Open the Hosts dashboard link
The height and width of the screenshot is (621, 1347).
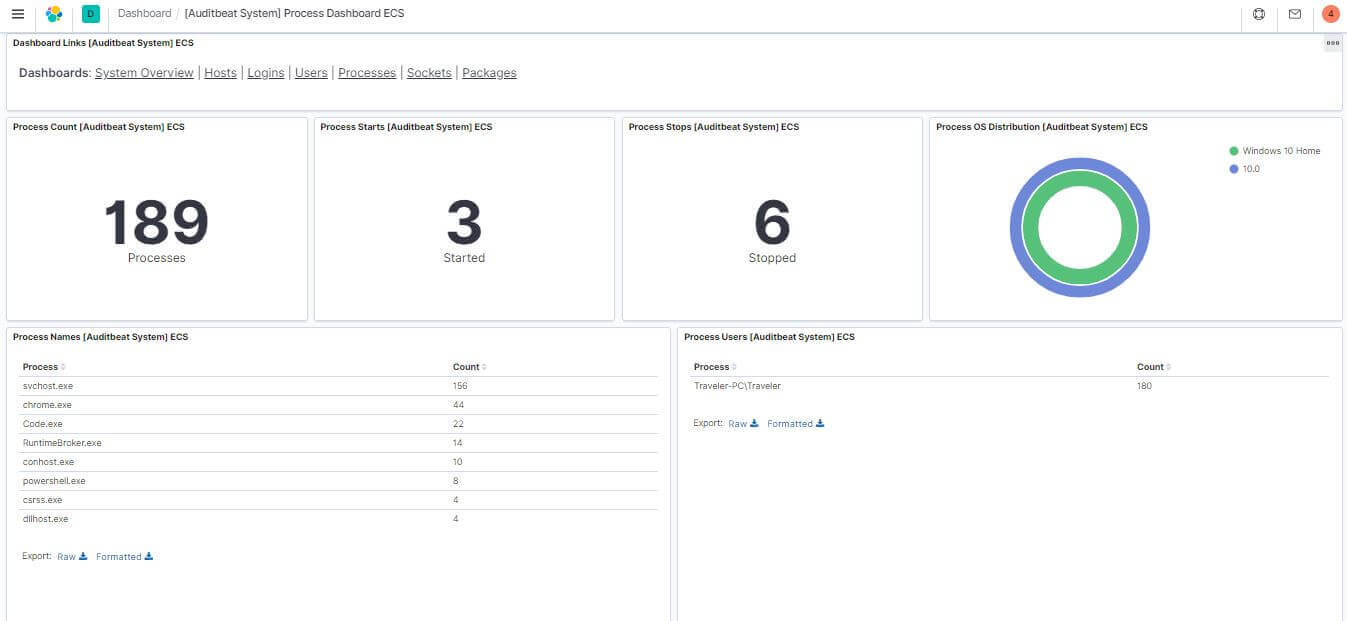tap(220, 72)
